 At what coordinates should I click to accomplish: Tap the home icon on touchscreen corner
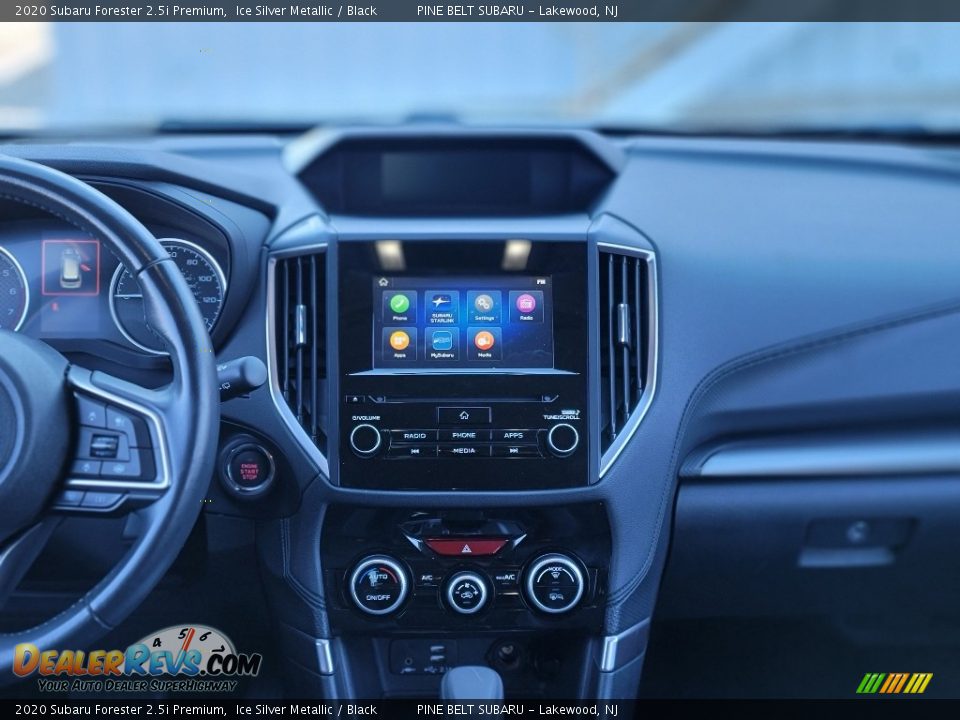(383, 283)
